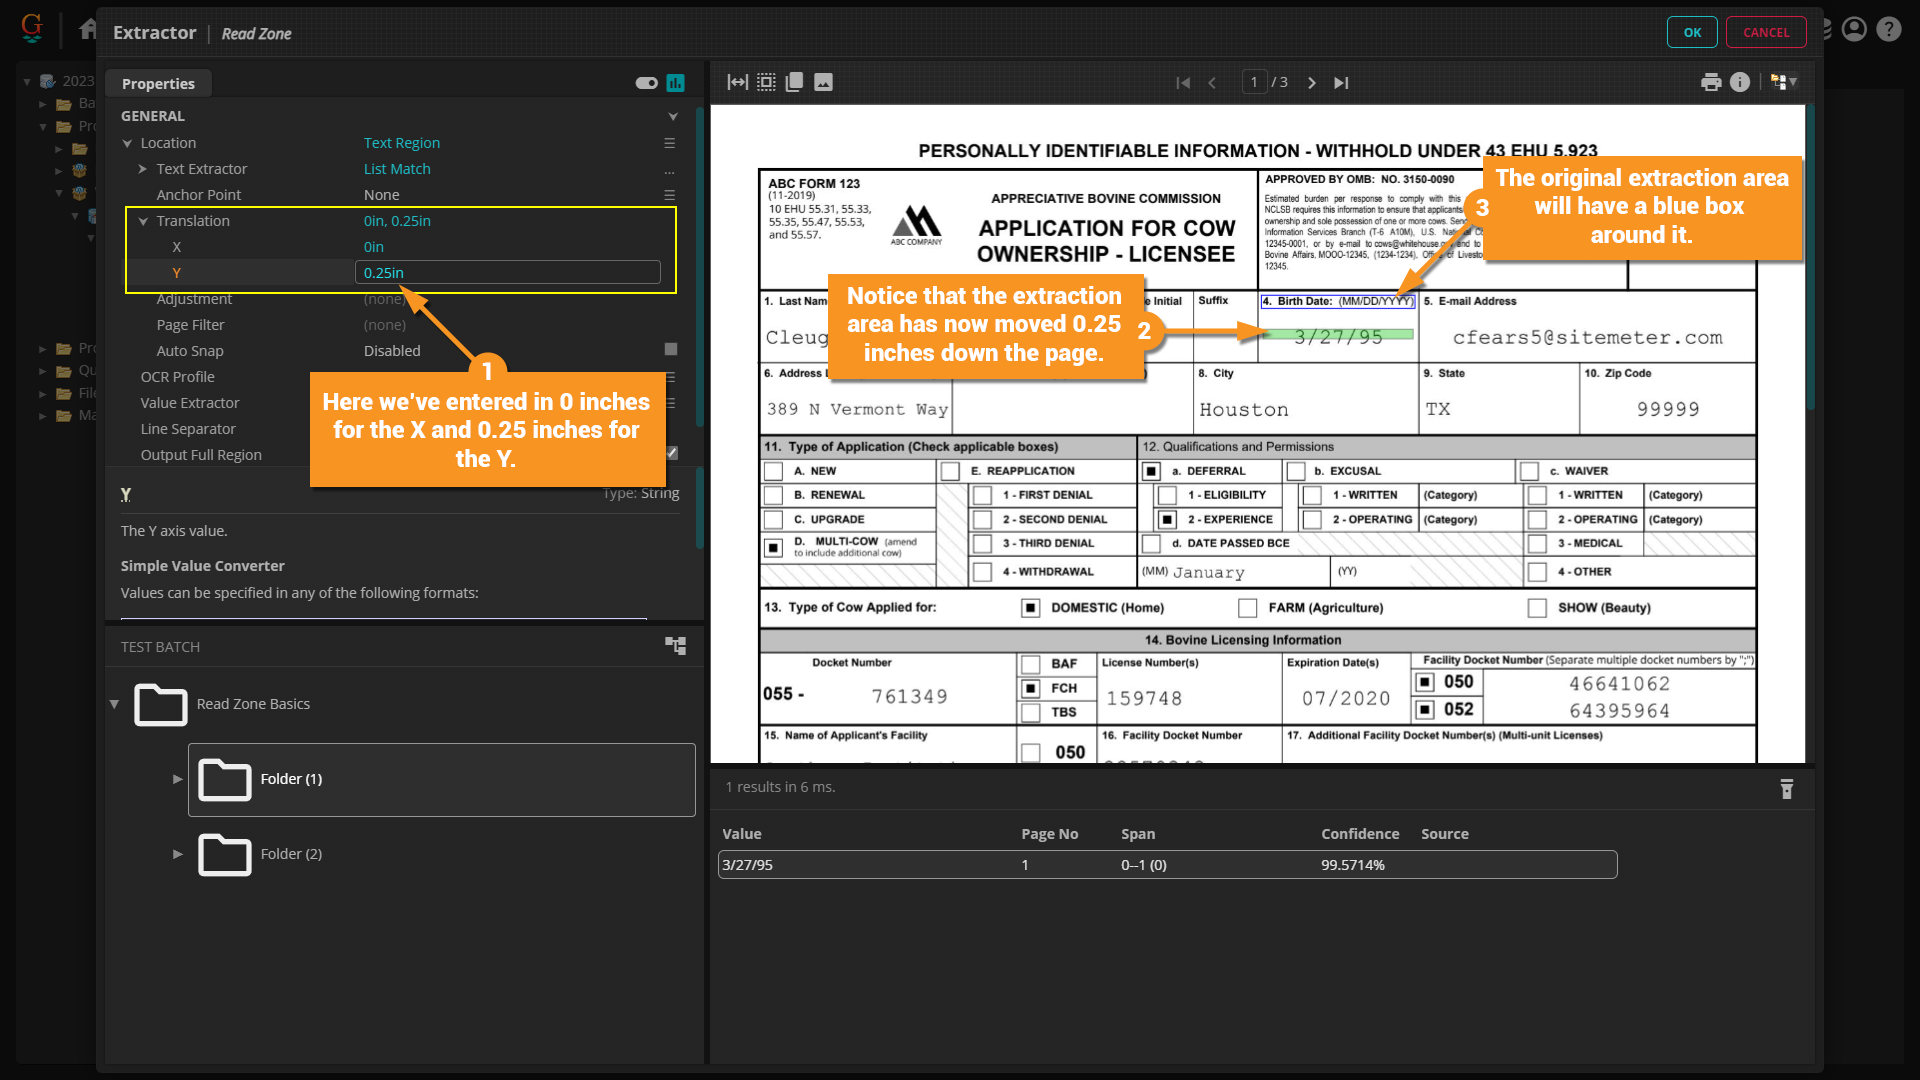Collapse the Translation property group
This screenshot has width=1920, height=1080.
(x=143, y=221)
